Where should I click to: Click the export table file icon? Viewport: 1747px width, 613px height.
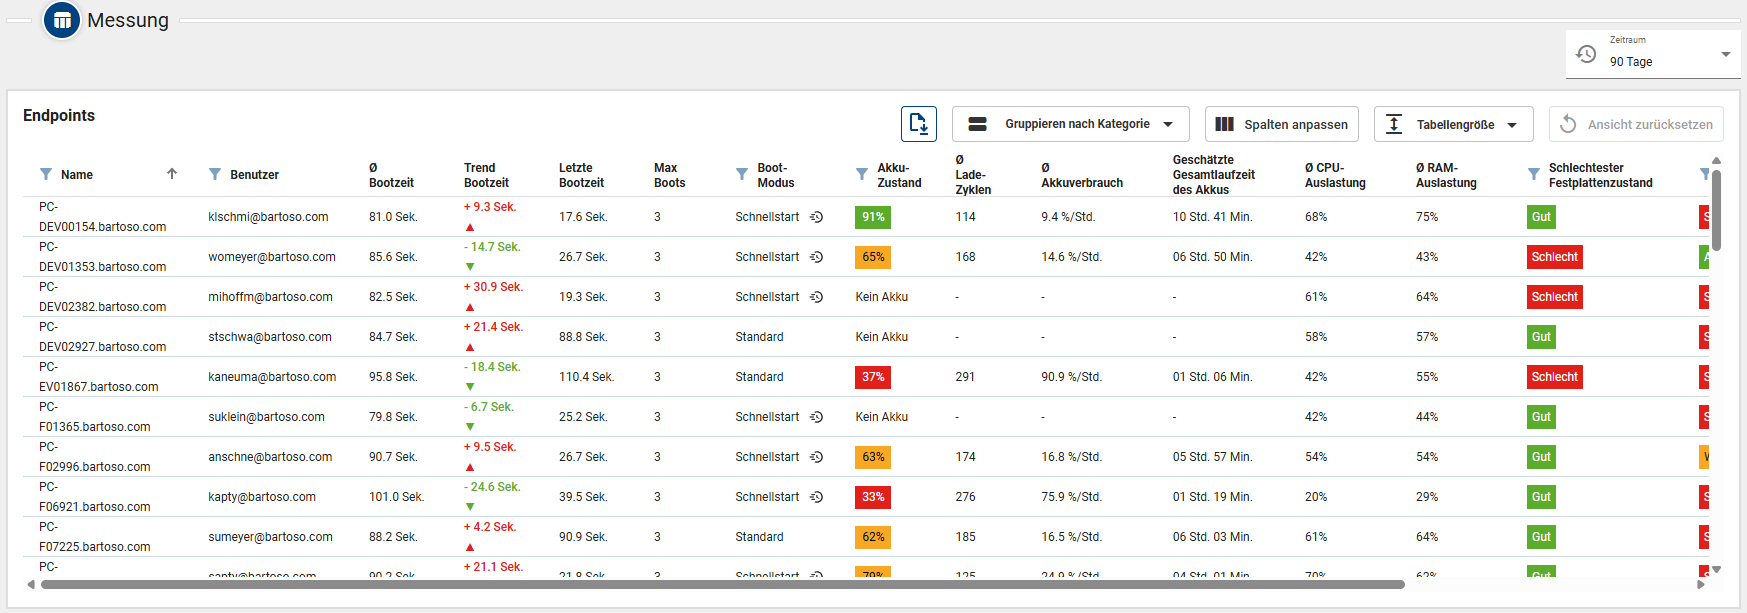pos(918,124)
